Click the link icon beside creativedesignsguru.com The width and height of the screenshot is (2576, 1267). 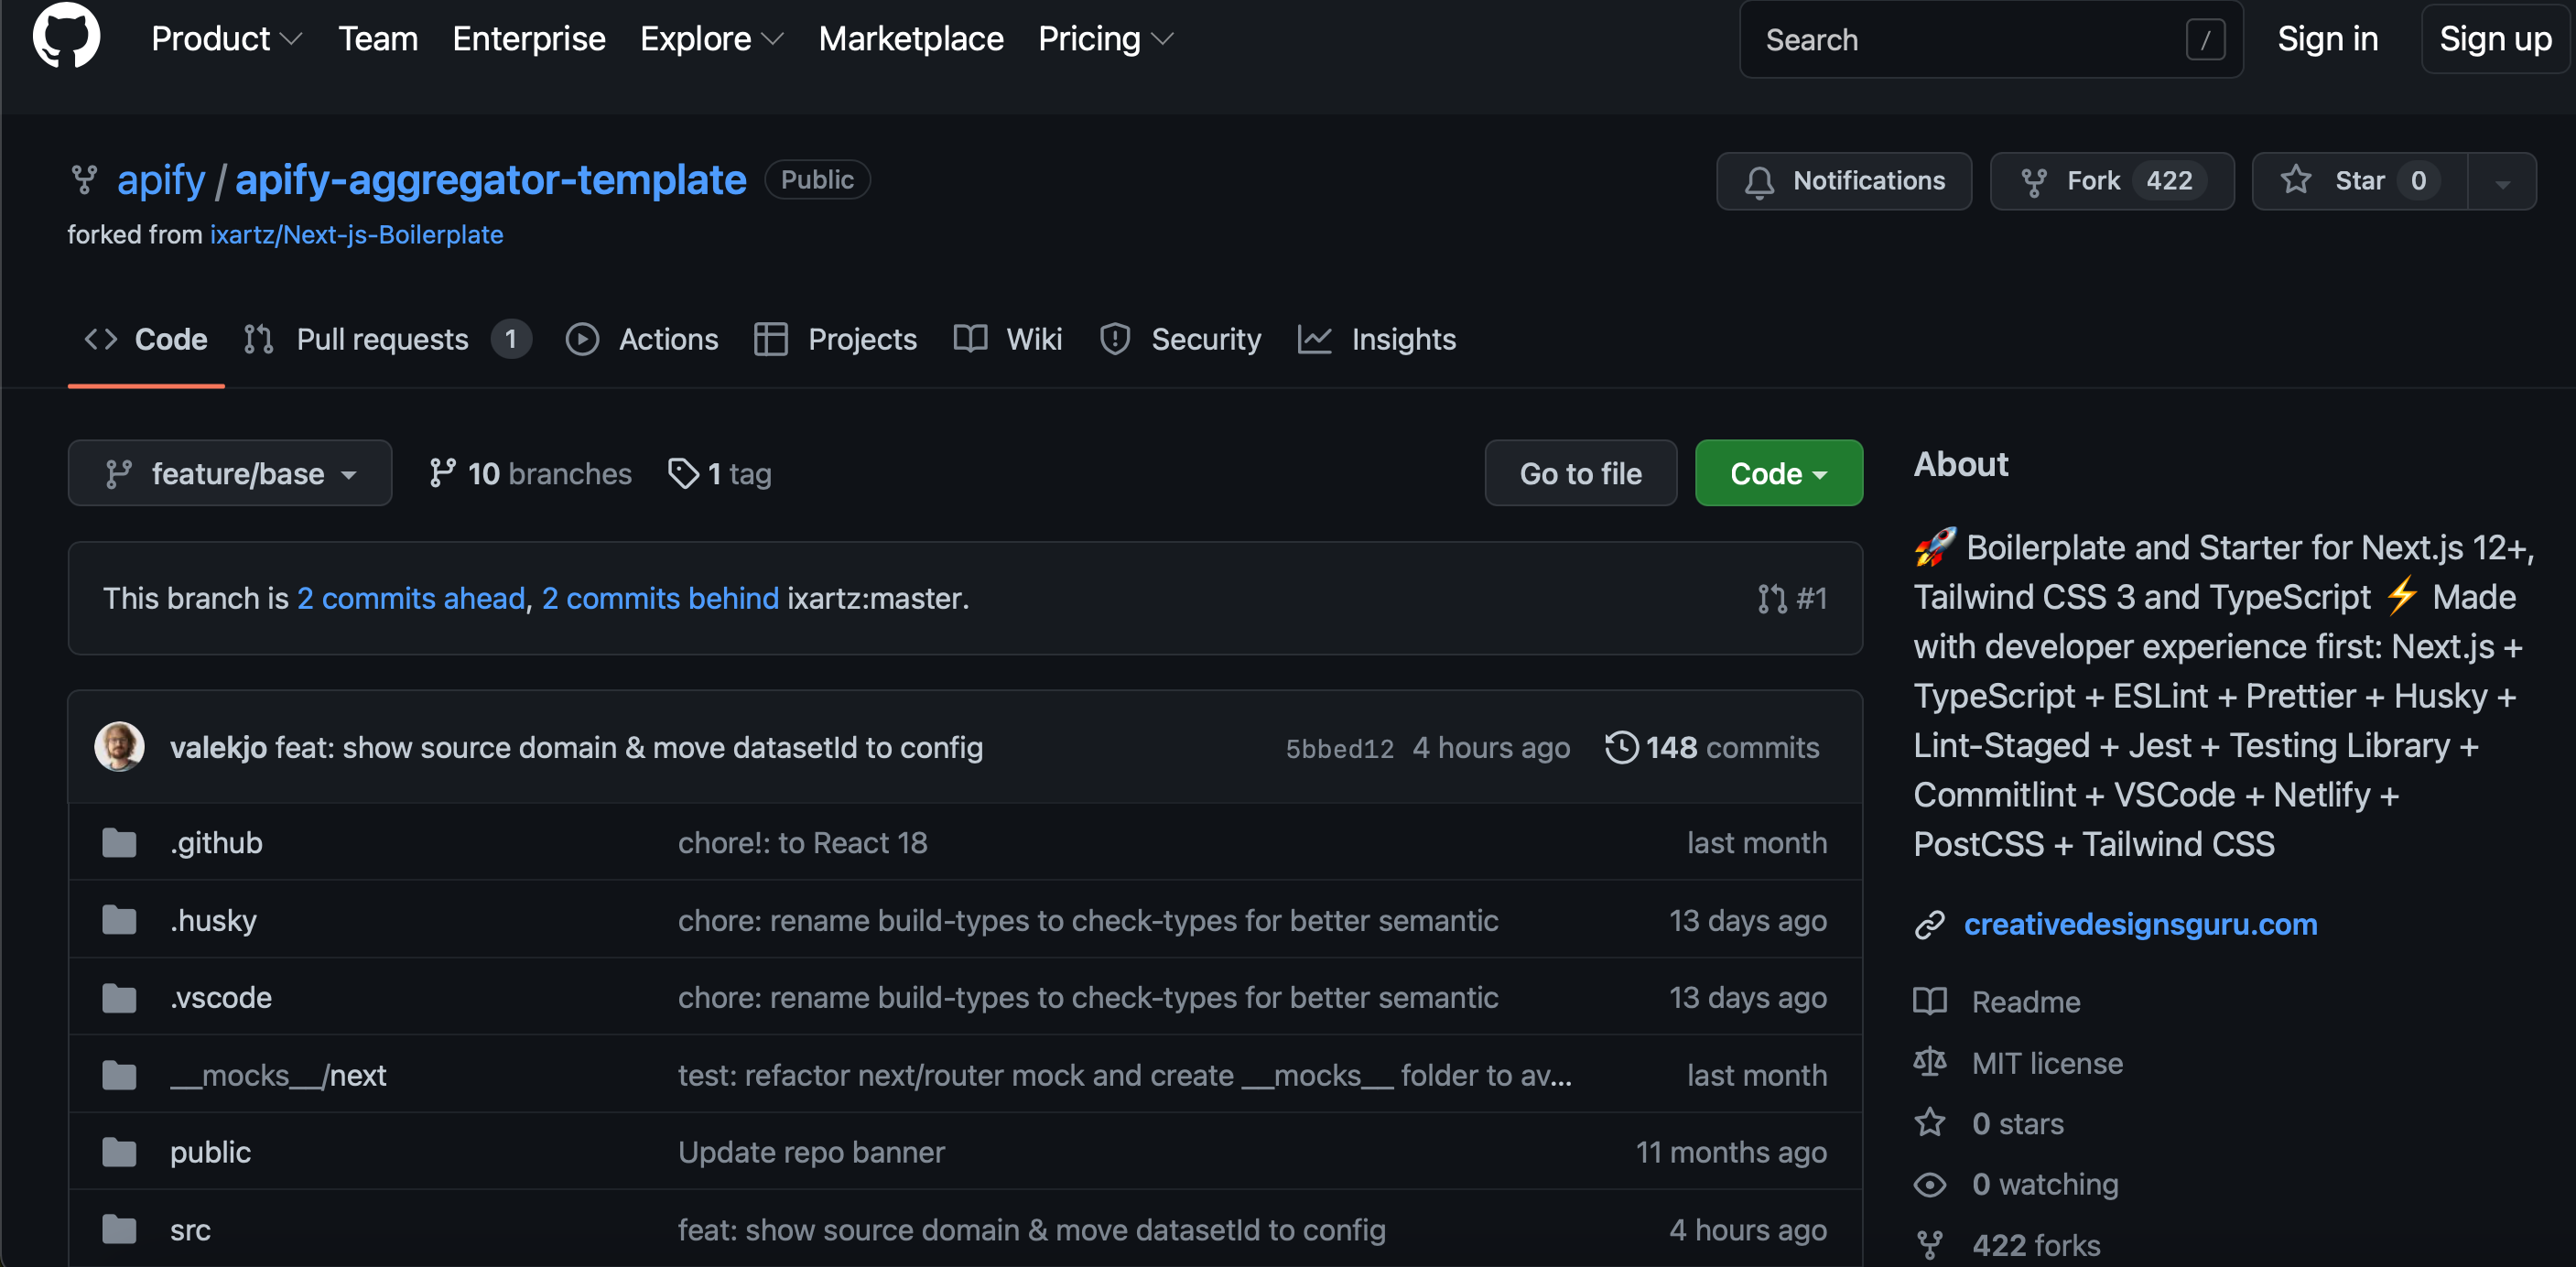1929,924
